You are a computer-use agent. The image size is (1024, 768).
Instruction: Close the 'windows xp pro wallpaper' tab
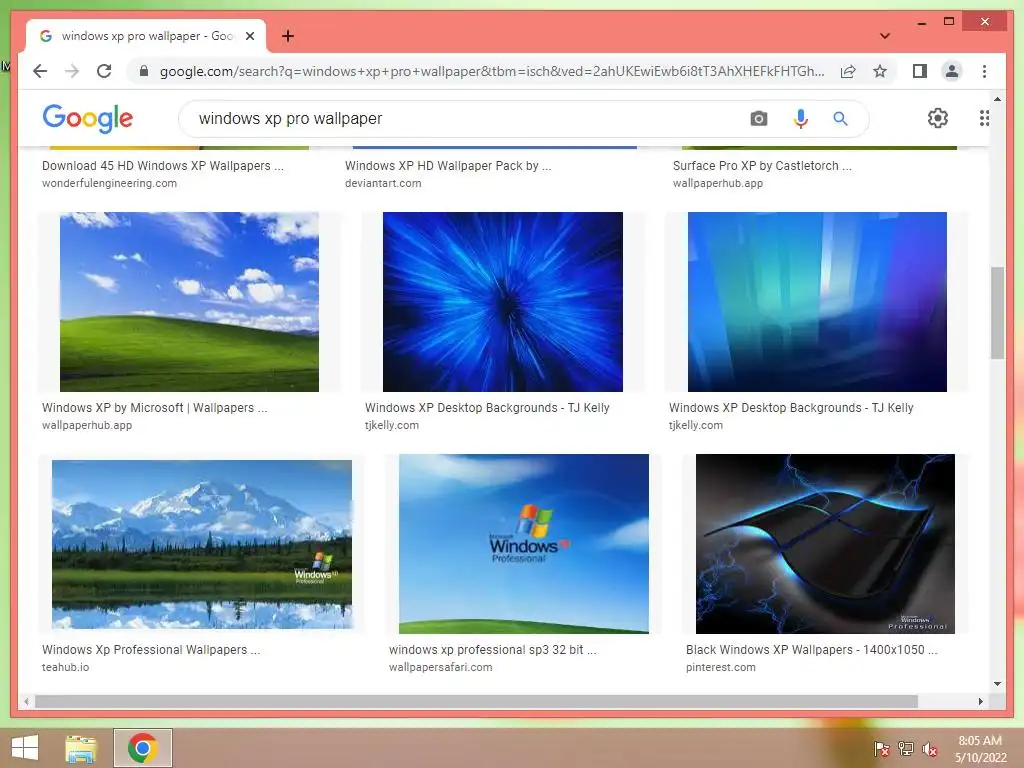pyautogui.click(x=250, y=36)
